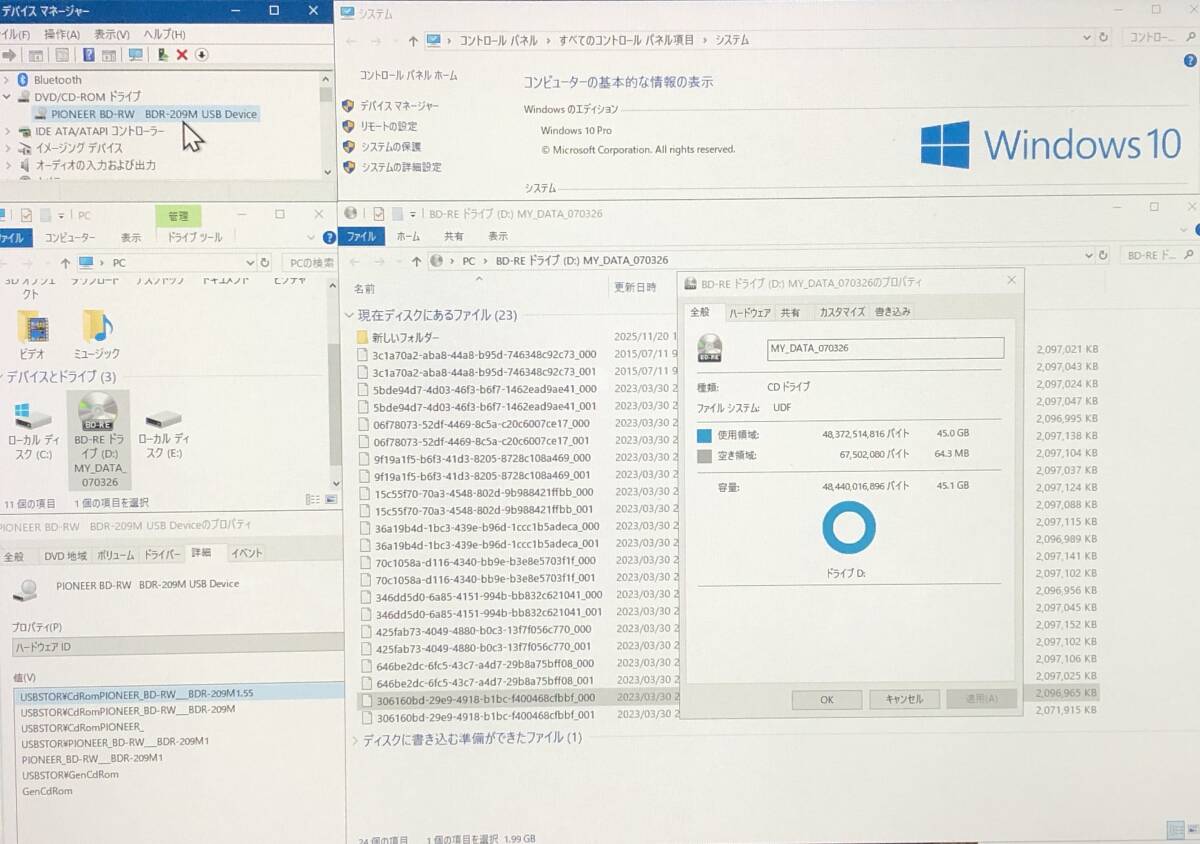The height and width of the screenshot is (844, 1200).
Task: Click the MY_DATA_070326 volume name field
Action: 885,348
